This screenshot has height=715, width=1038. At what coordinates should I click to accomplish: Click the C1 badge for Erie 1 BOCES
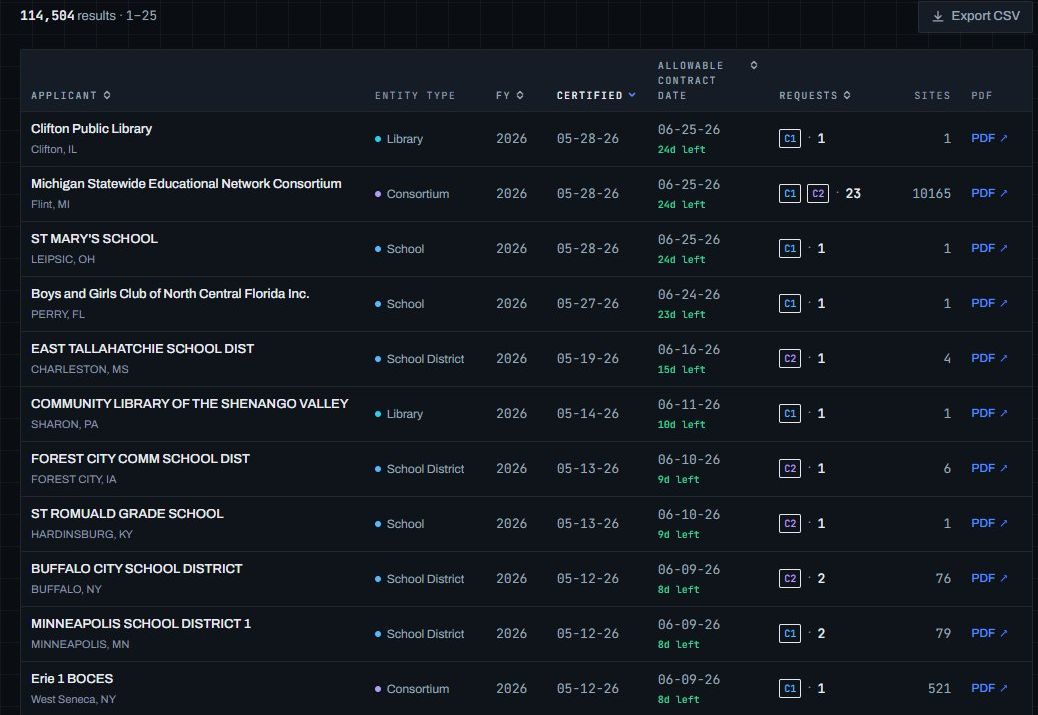point(790,688)
